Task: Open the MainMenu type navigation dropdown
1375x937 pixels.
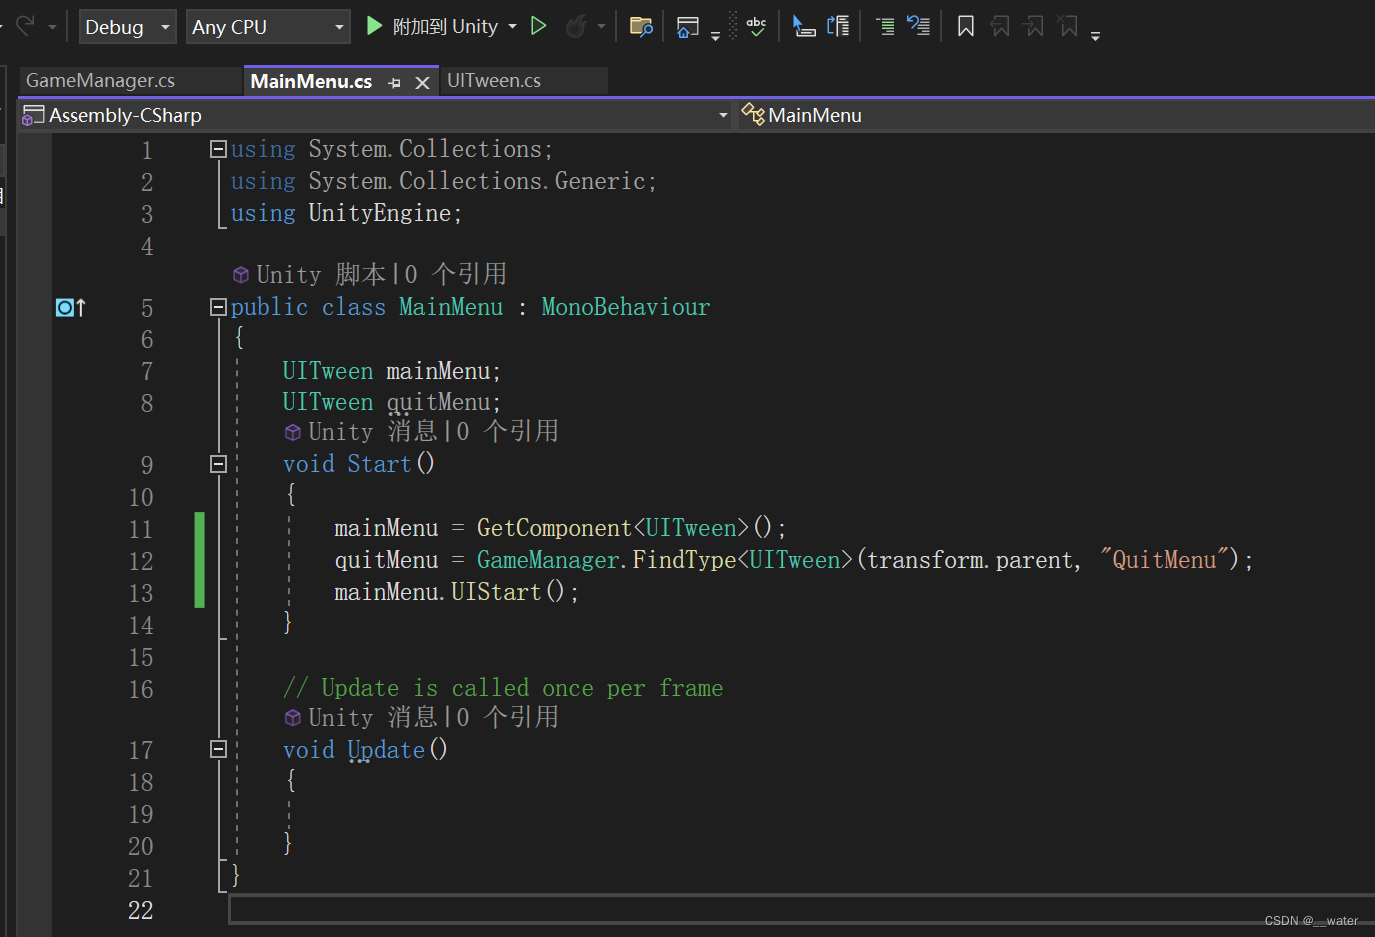Action: pyautogui.click(x=1056, y=115)
